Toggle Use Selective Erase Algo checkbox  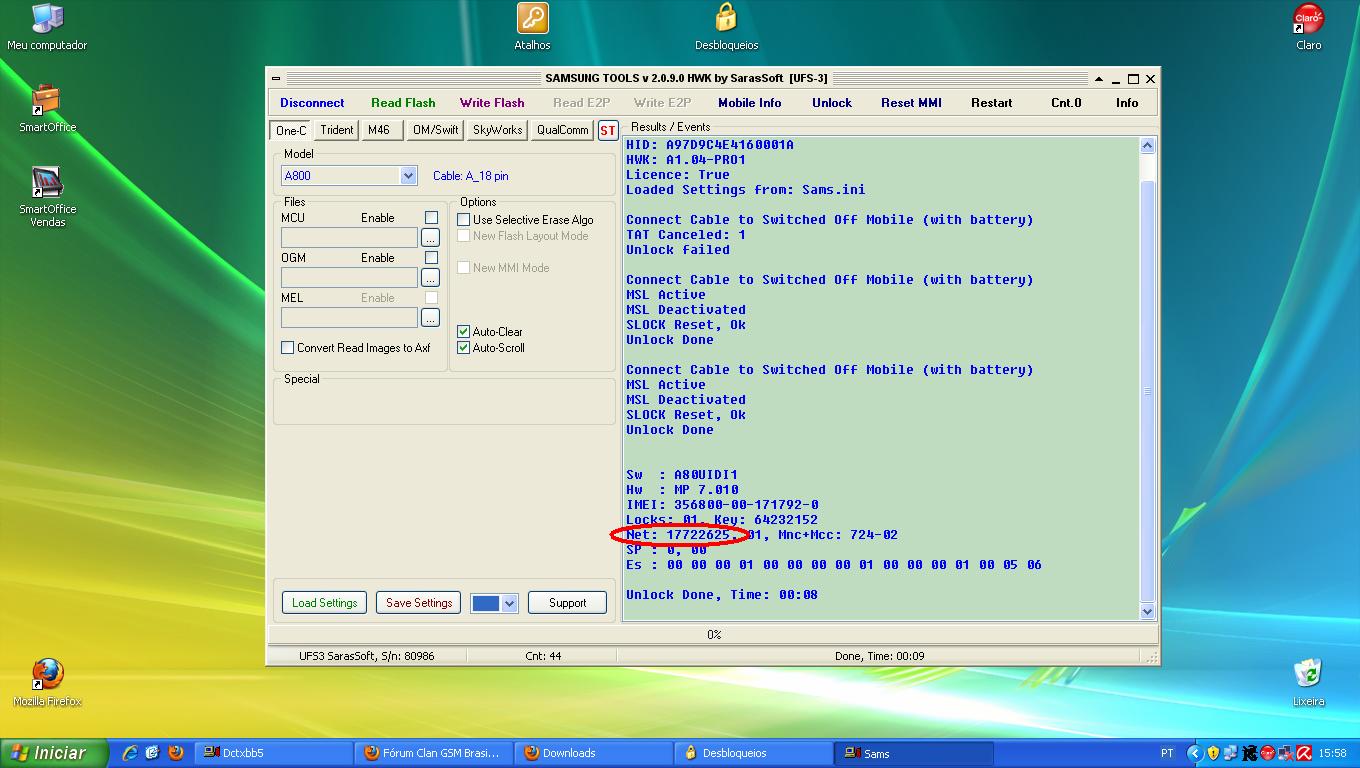point(464,220)
